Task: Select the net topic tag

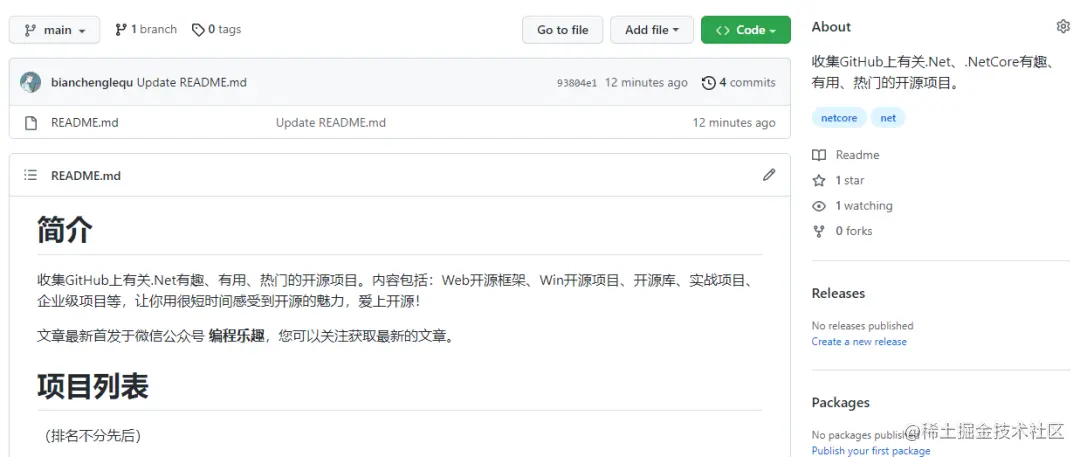Action: (x=888, y=118)
